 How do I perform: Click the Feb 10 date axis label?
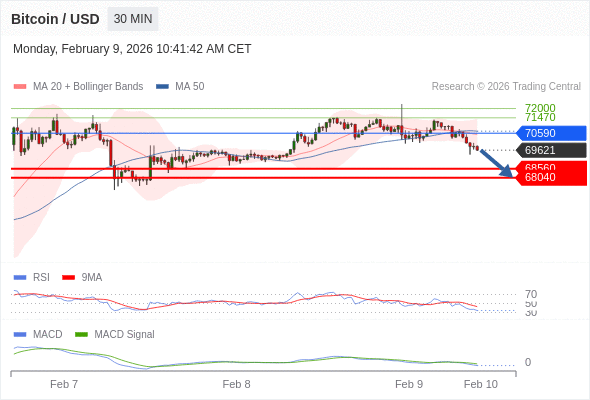point(481,384)
